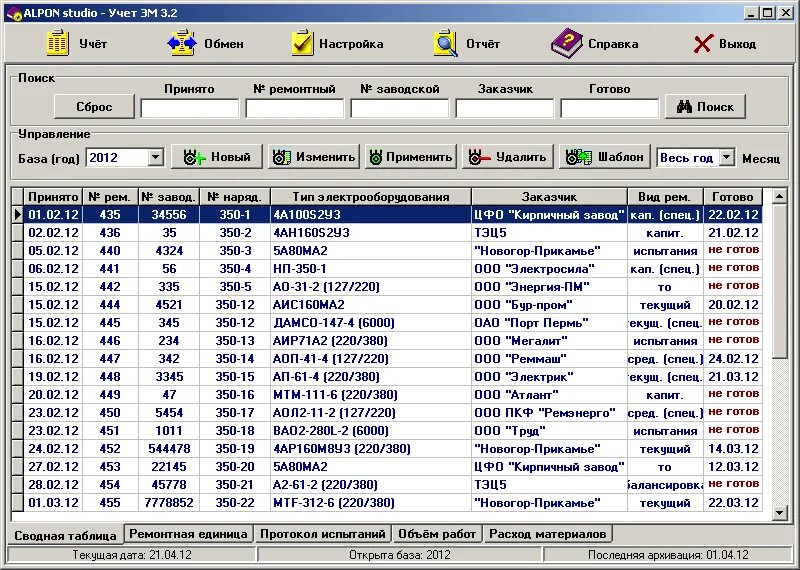
Task: Select the 5А80МА2 row numbered 440
Action: 388,251
